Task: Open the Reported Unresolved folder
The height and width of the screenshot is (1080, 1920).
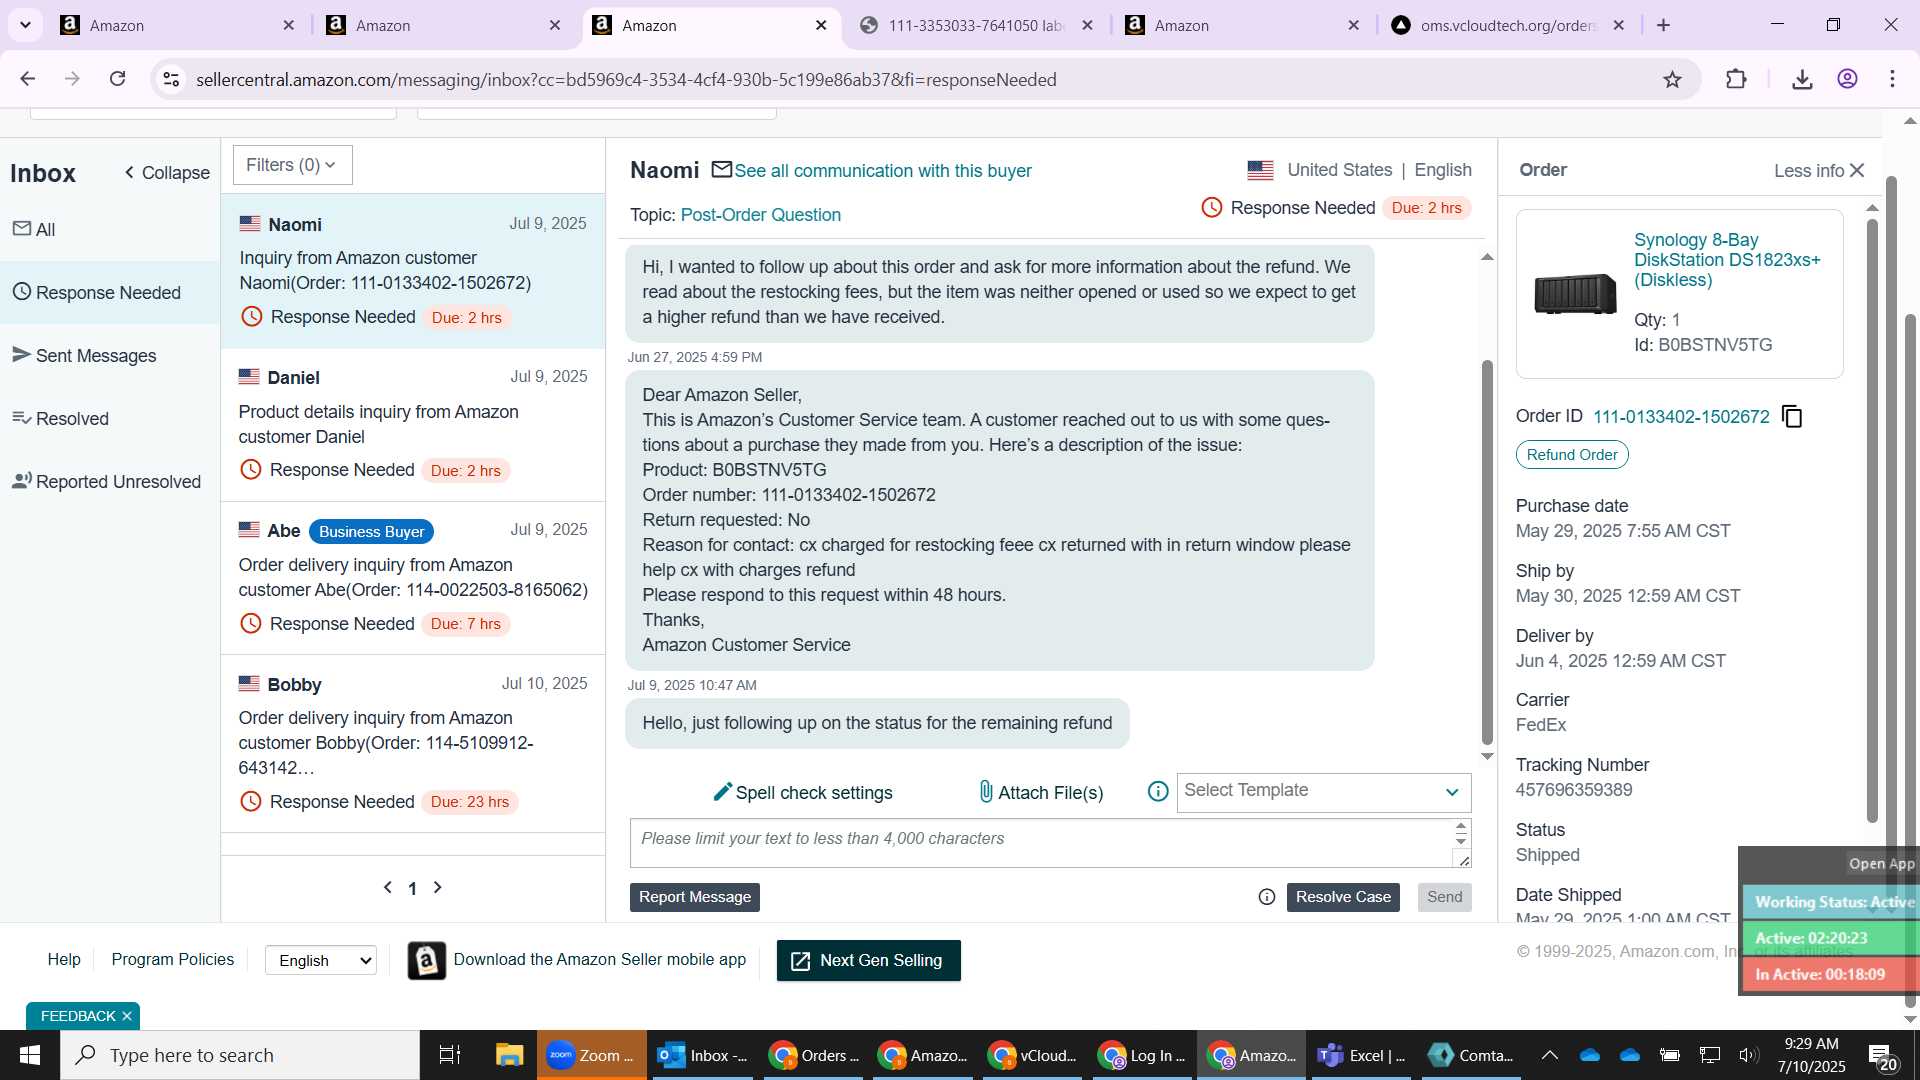Action: [x=110, y=481]
